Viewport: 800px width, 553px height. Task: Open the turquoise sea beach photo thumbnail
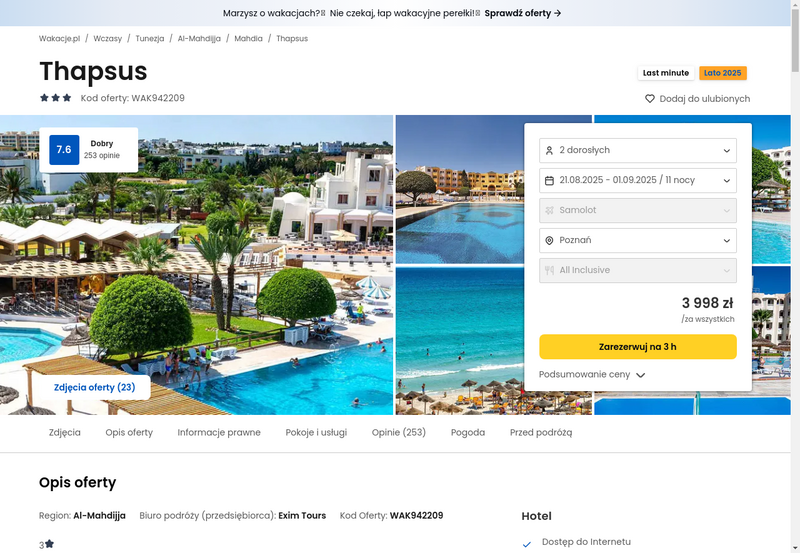460,340
